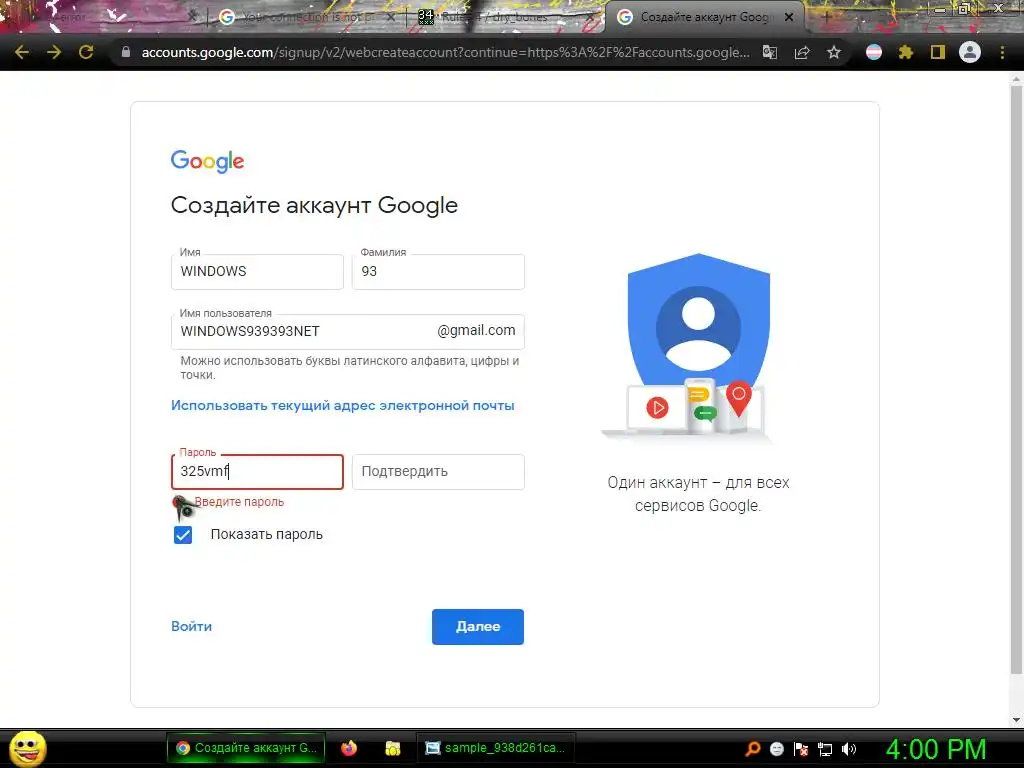Image resolution: width=1024 pixels, height=768 pixels.
Task: Open a new tab with the plus button
Action: point(825,17)
